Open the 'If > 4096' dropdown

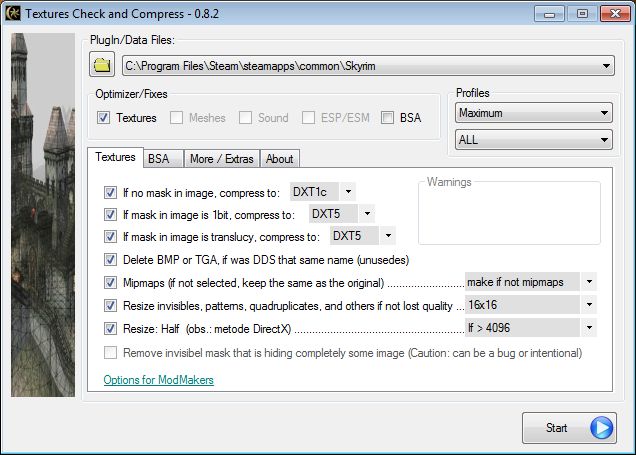coord(531,327)
